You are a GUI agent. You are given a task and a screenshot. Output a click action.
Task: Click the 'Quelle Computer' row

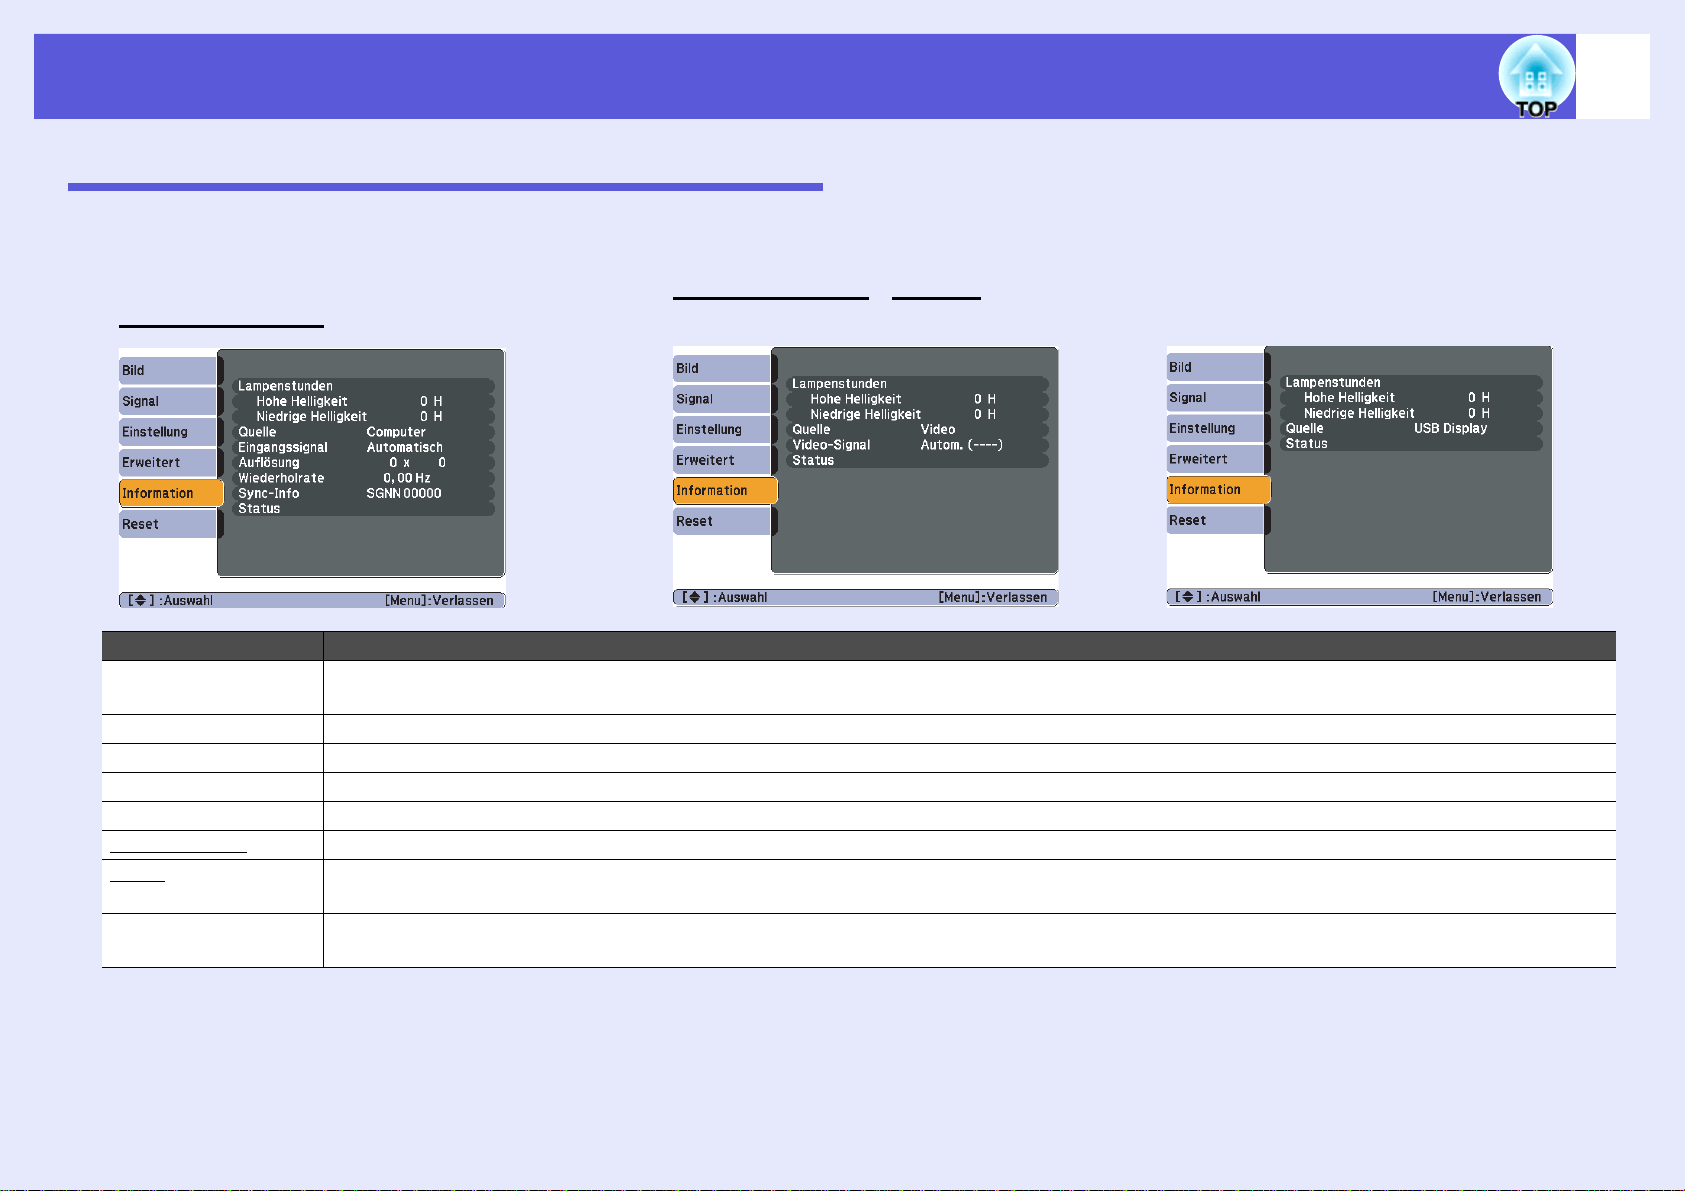[363, 432]
